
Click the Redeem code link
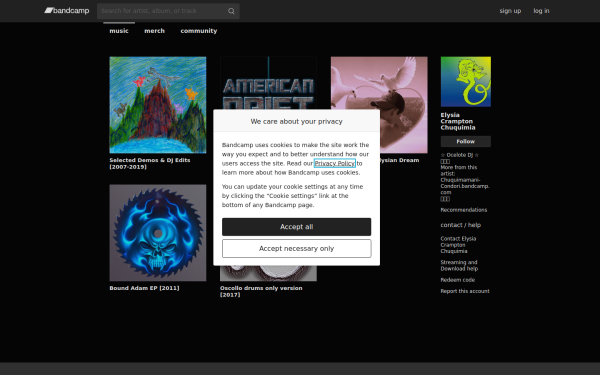coord(458,280)
